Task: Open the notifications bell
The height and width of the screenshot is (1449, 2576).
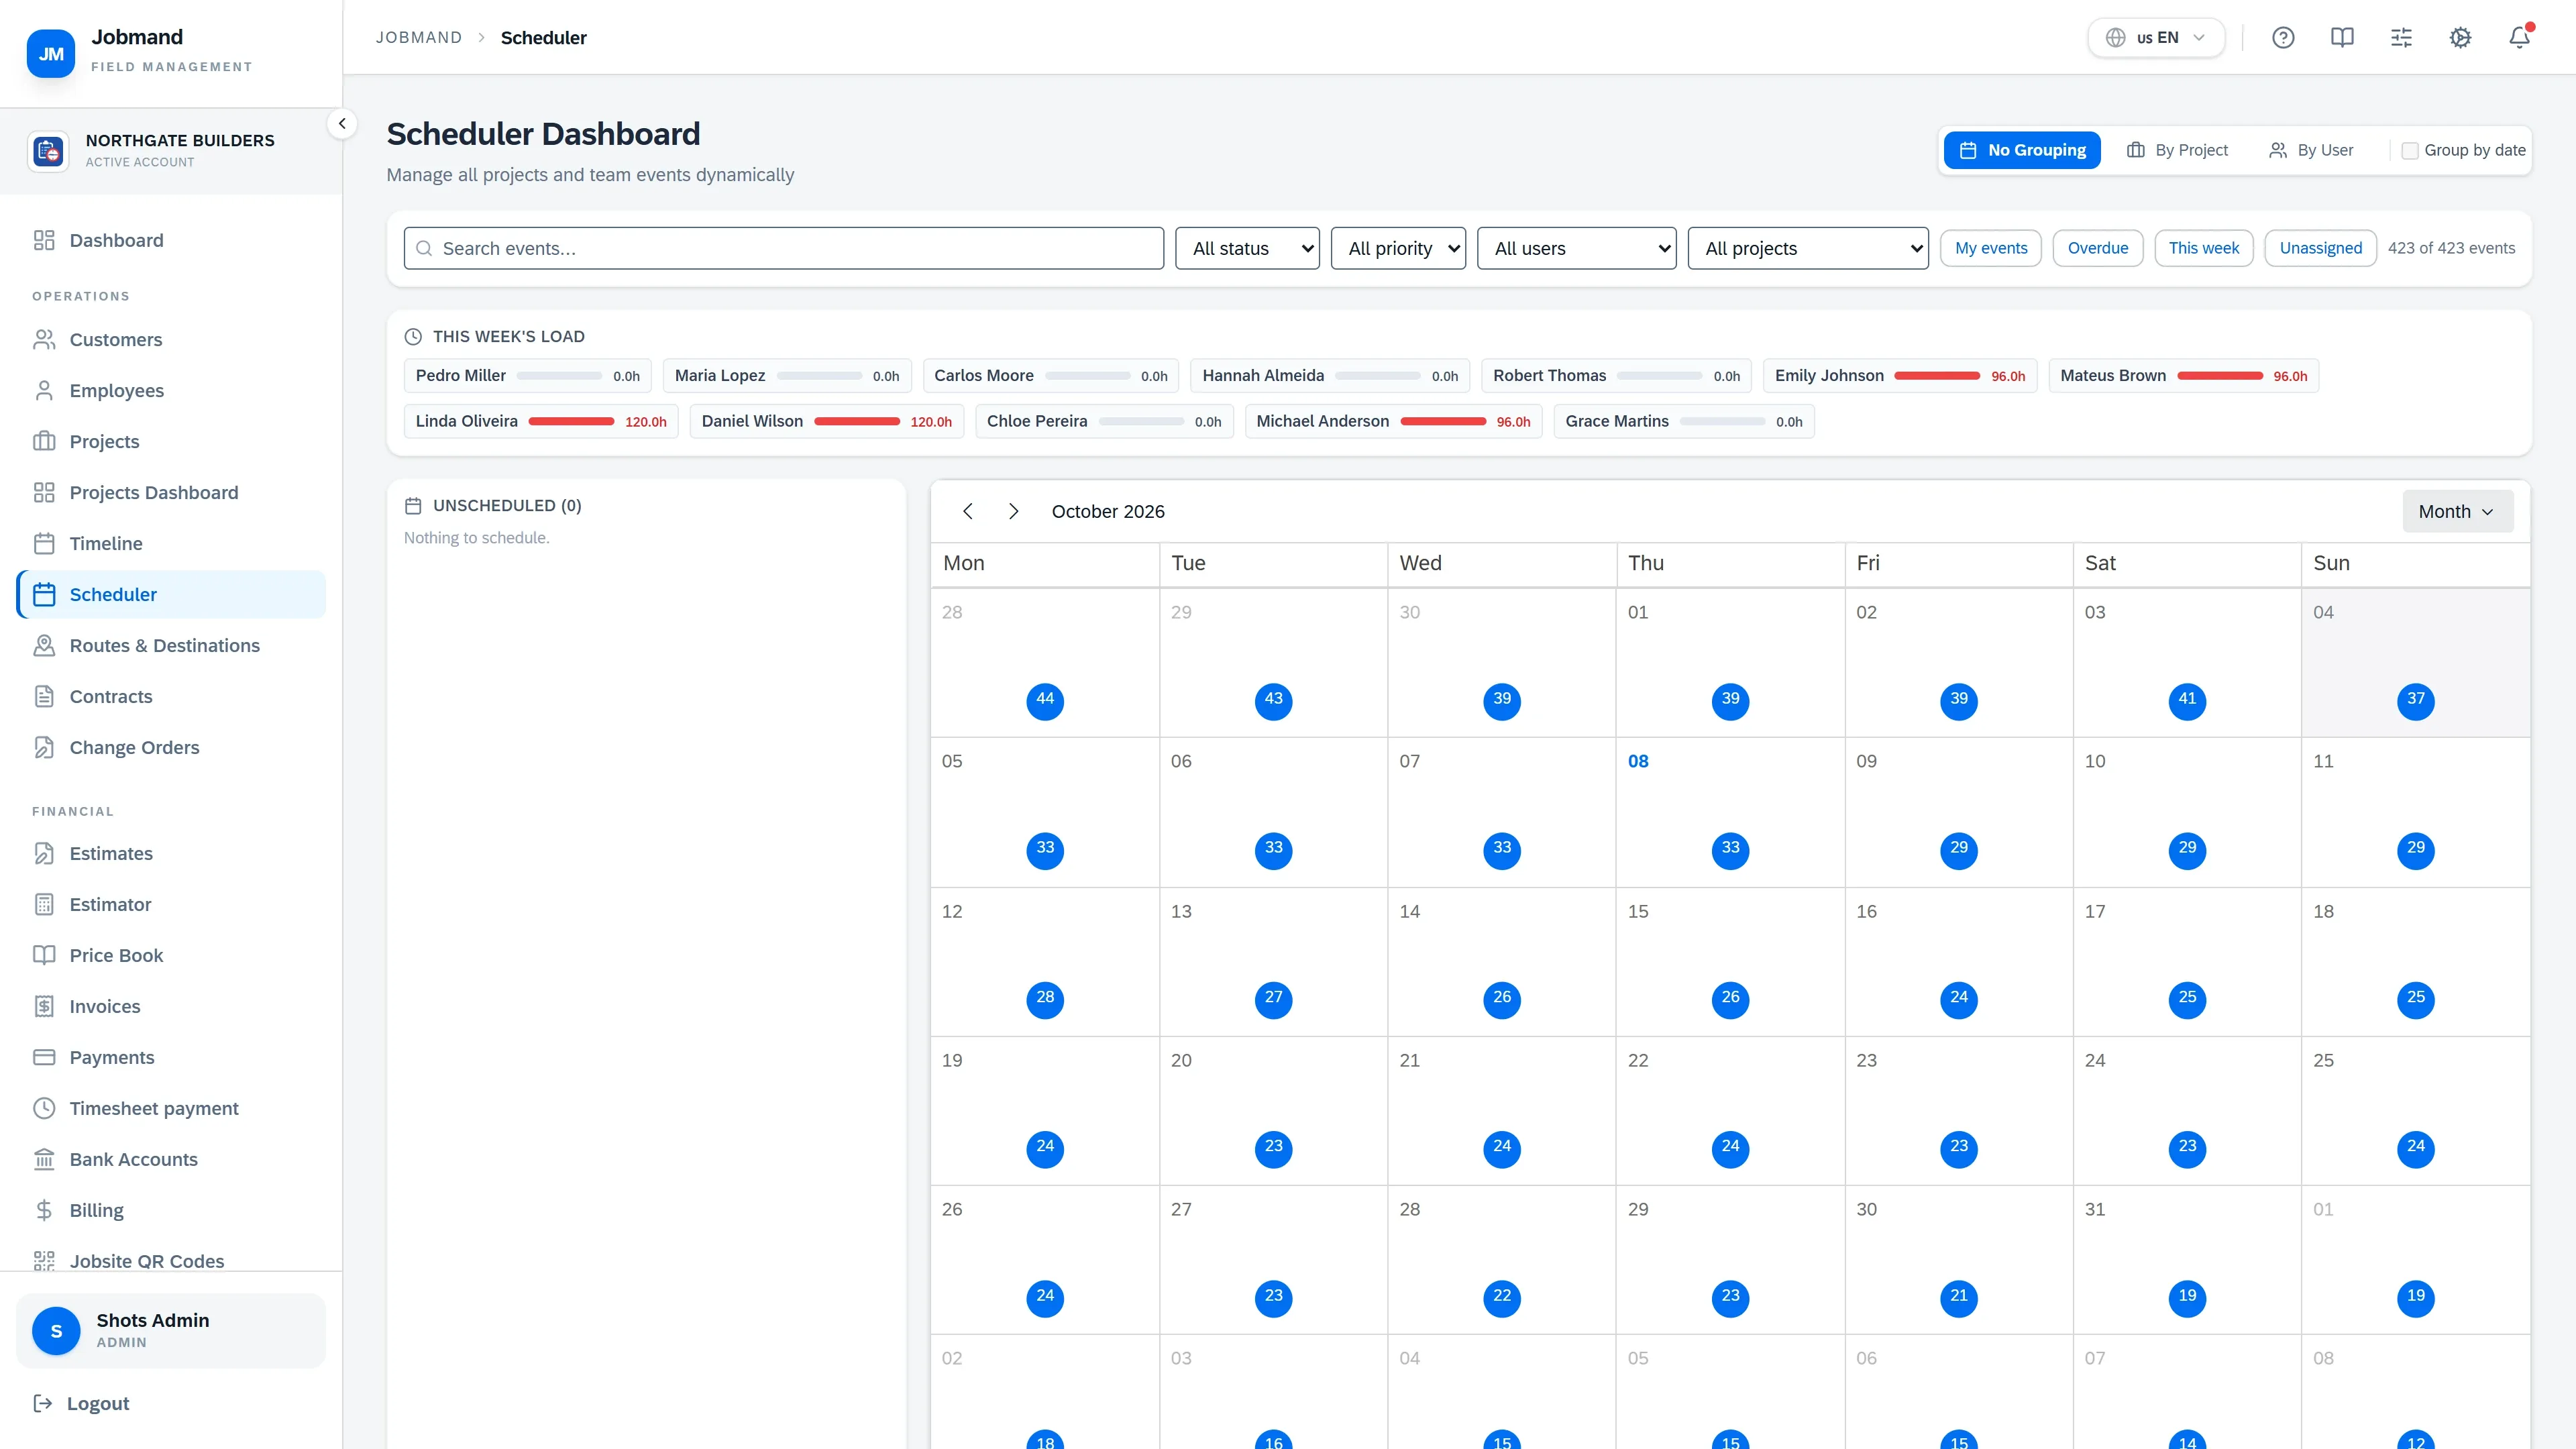Action: tap(2519, 38)
